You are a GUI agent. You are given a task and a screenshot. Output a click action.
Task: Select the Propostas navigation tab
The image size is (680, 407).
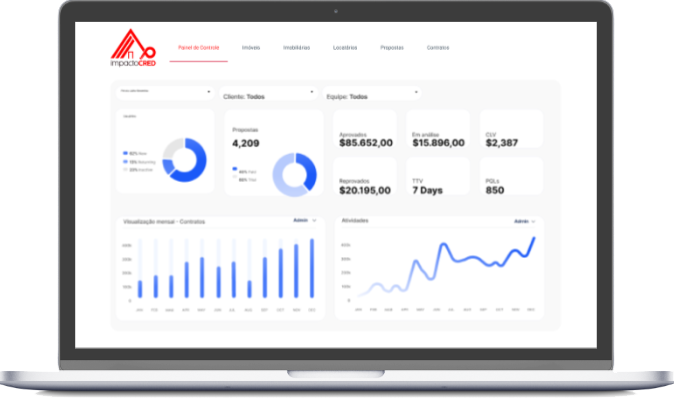click(x=392, y=48)
